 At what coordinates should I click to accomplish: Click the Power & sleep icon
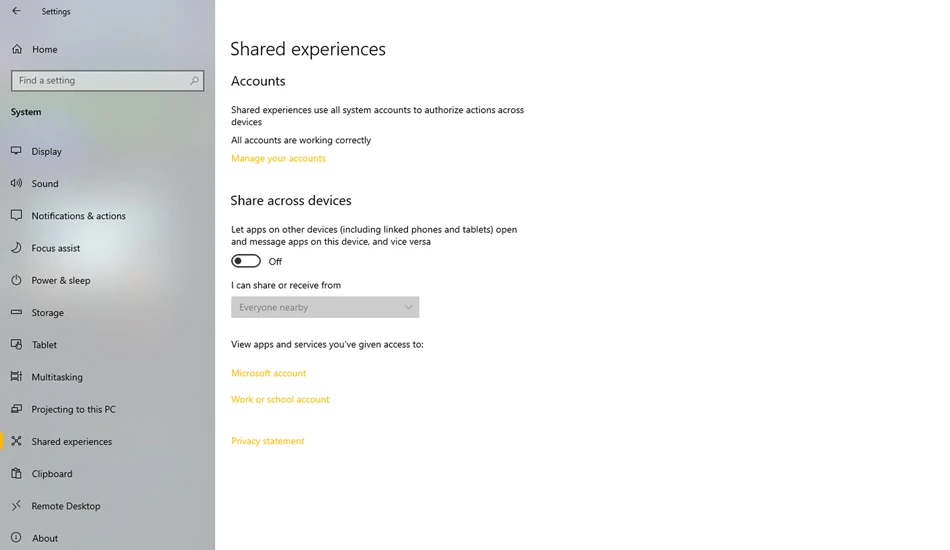pos(16,280)
